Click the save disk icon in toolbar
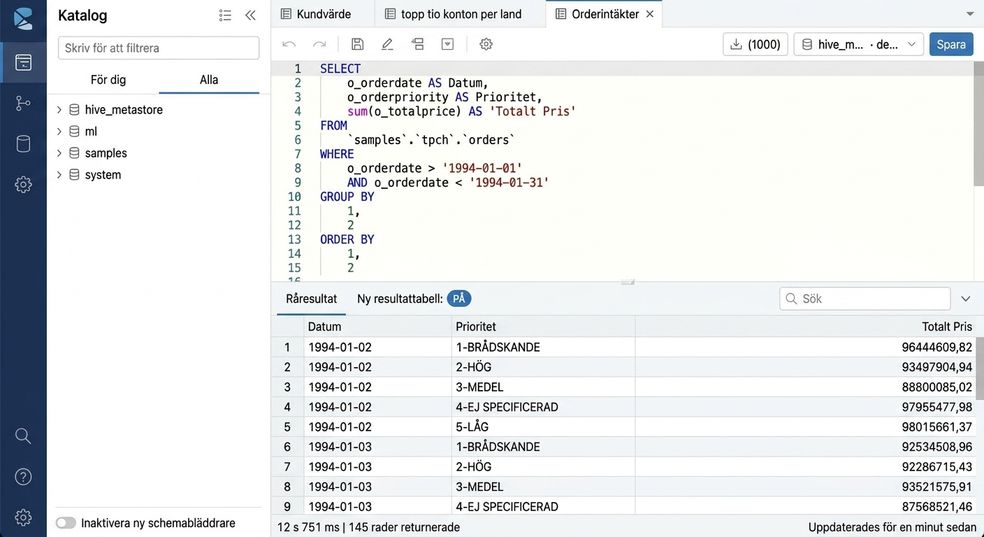The width and height of the screenshot is (984, 537). click(357, 44)
